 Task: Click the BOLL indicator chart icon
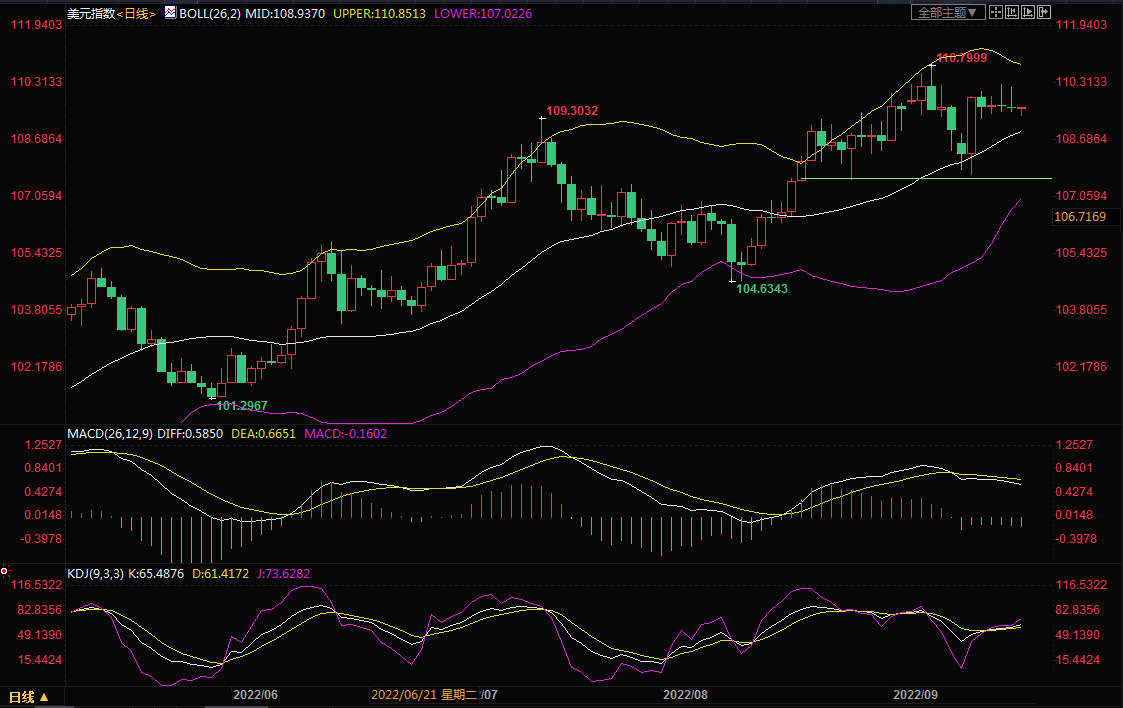tap(169, 13)
